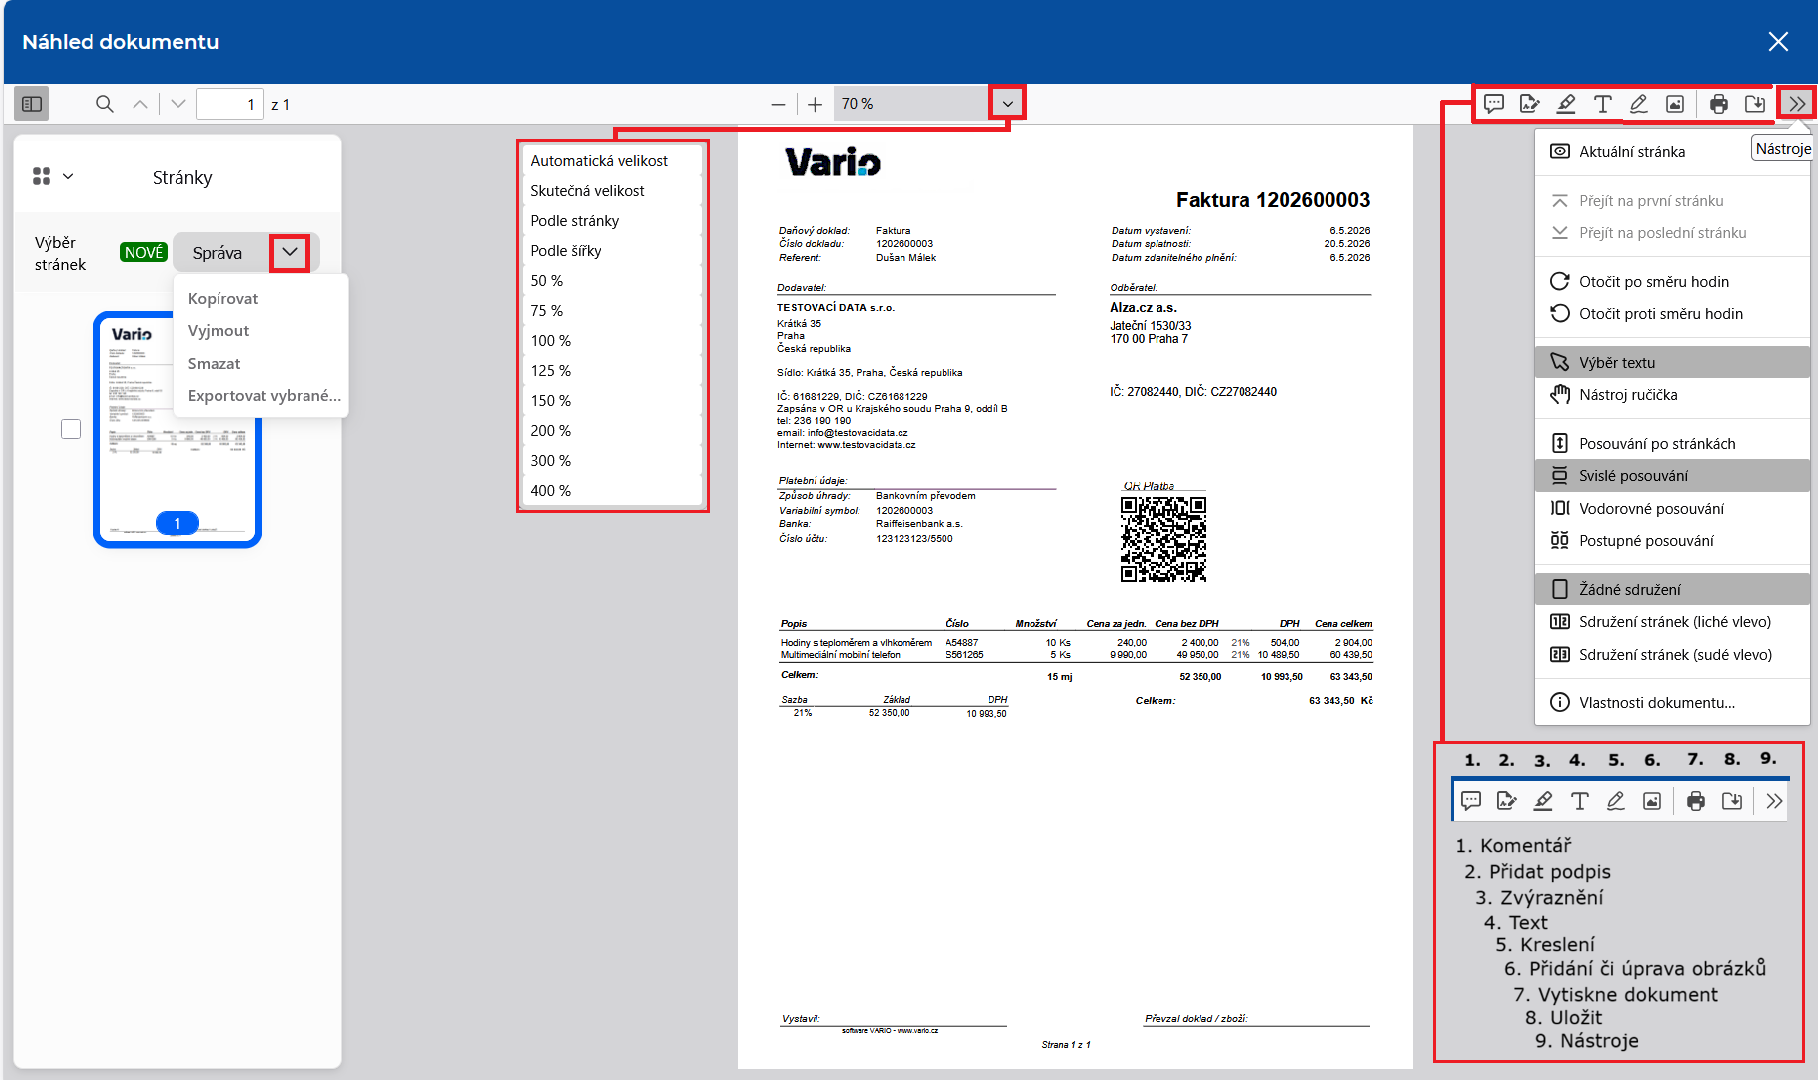Click Přejít na první stránku

tap(1672, 200)
